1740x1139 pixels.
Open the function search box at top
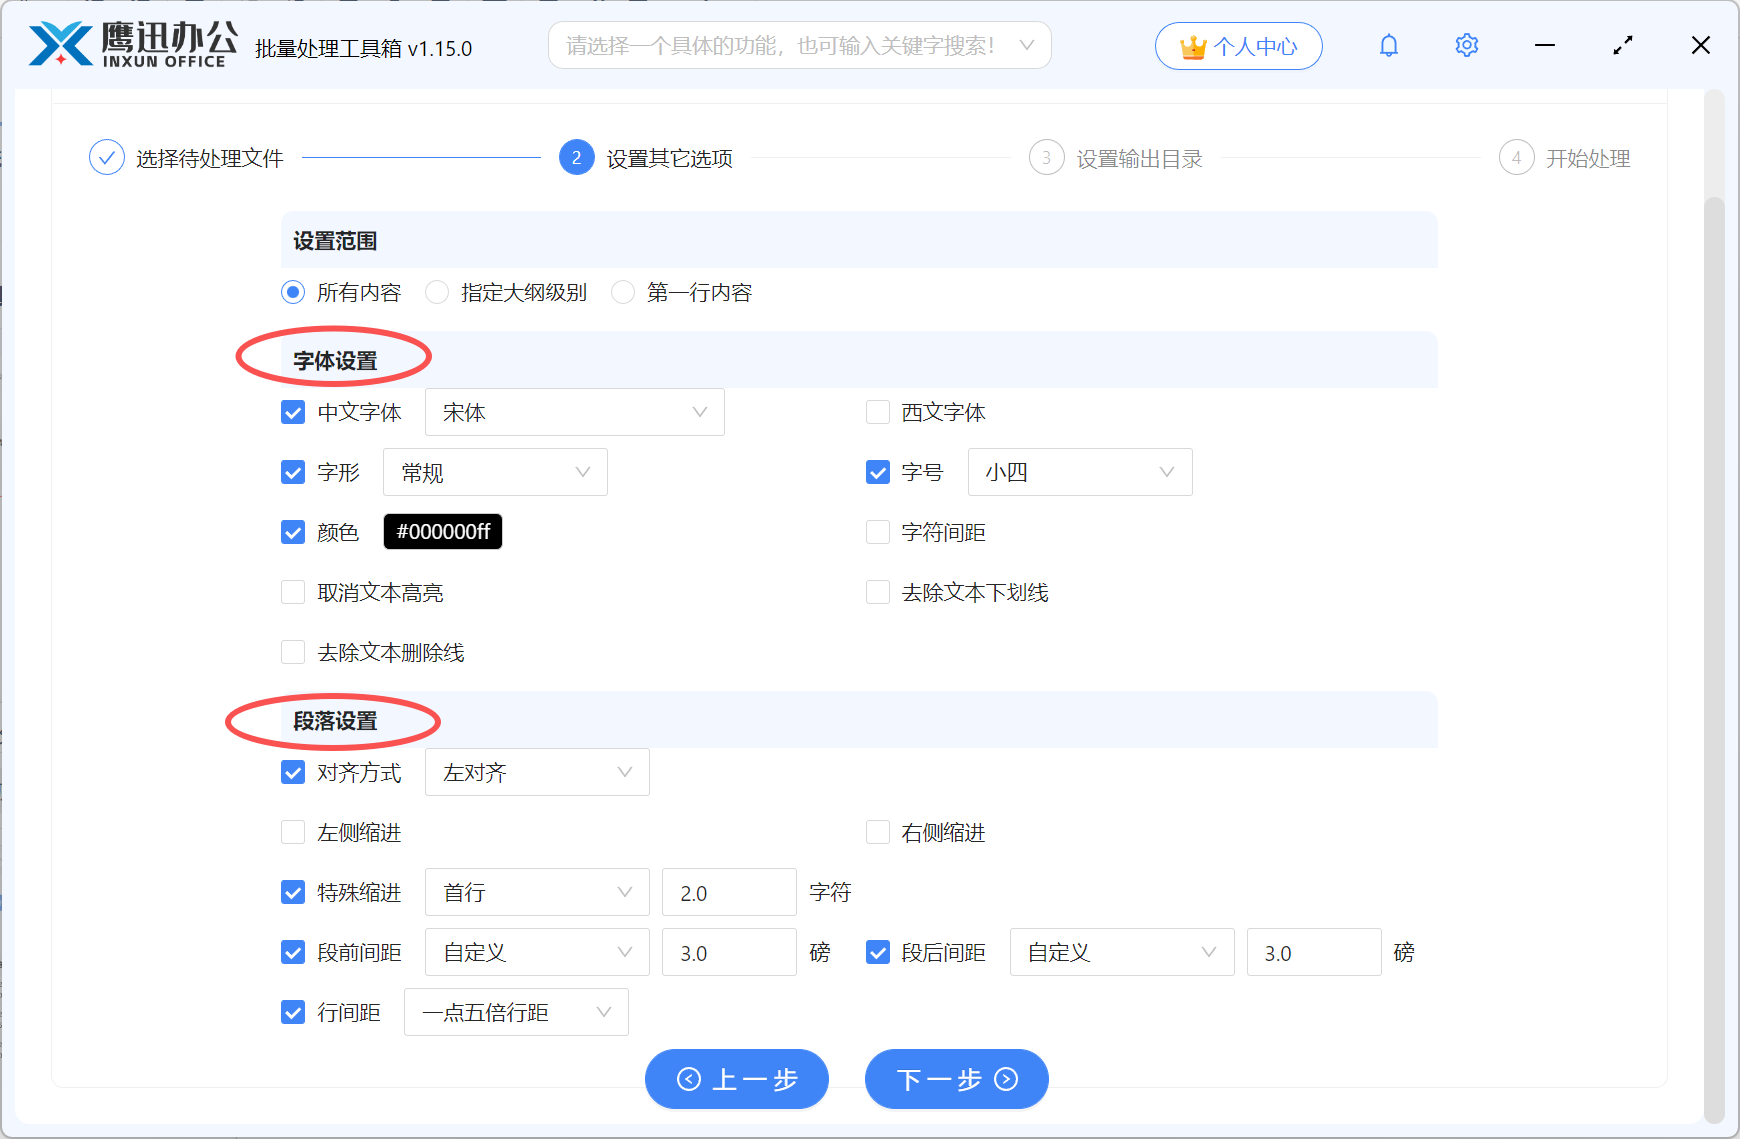pos(799,45)
